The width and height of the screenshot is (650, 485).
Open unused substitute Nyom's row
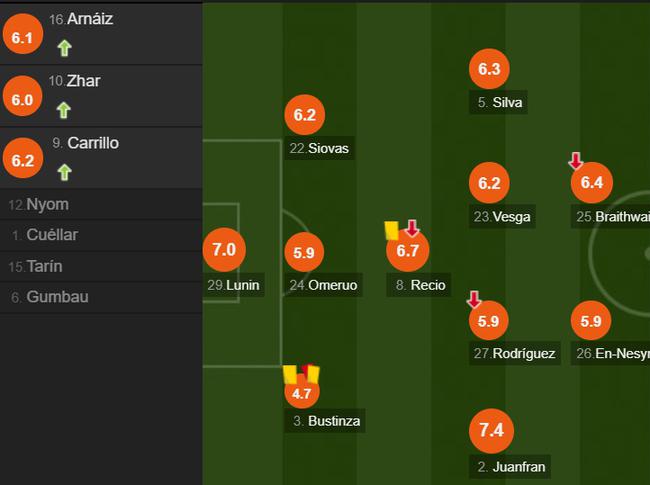[101, 204]
